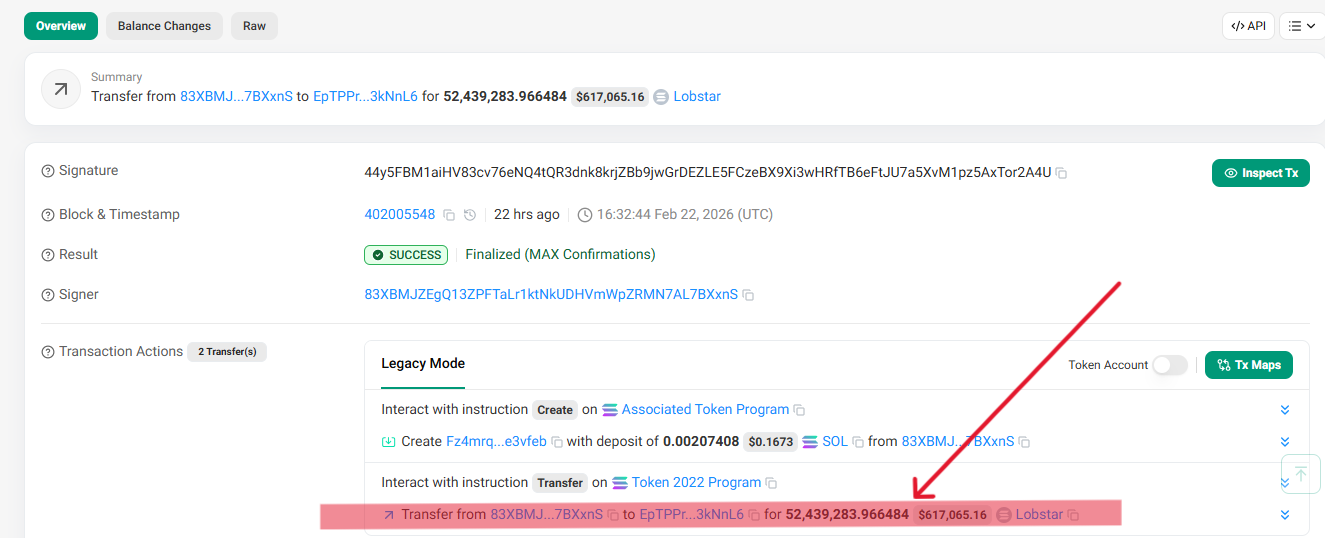
Task: Copy the block number 402005548
Action: pyautogui.click(x=449, y=215)
